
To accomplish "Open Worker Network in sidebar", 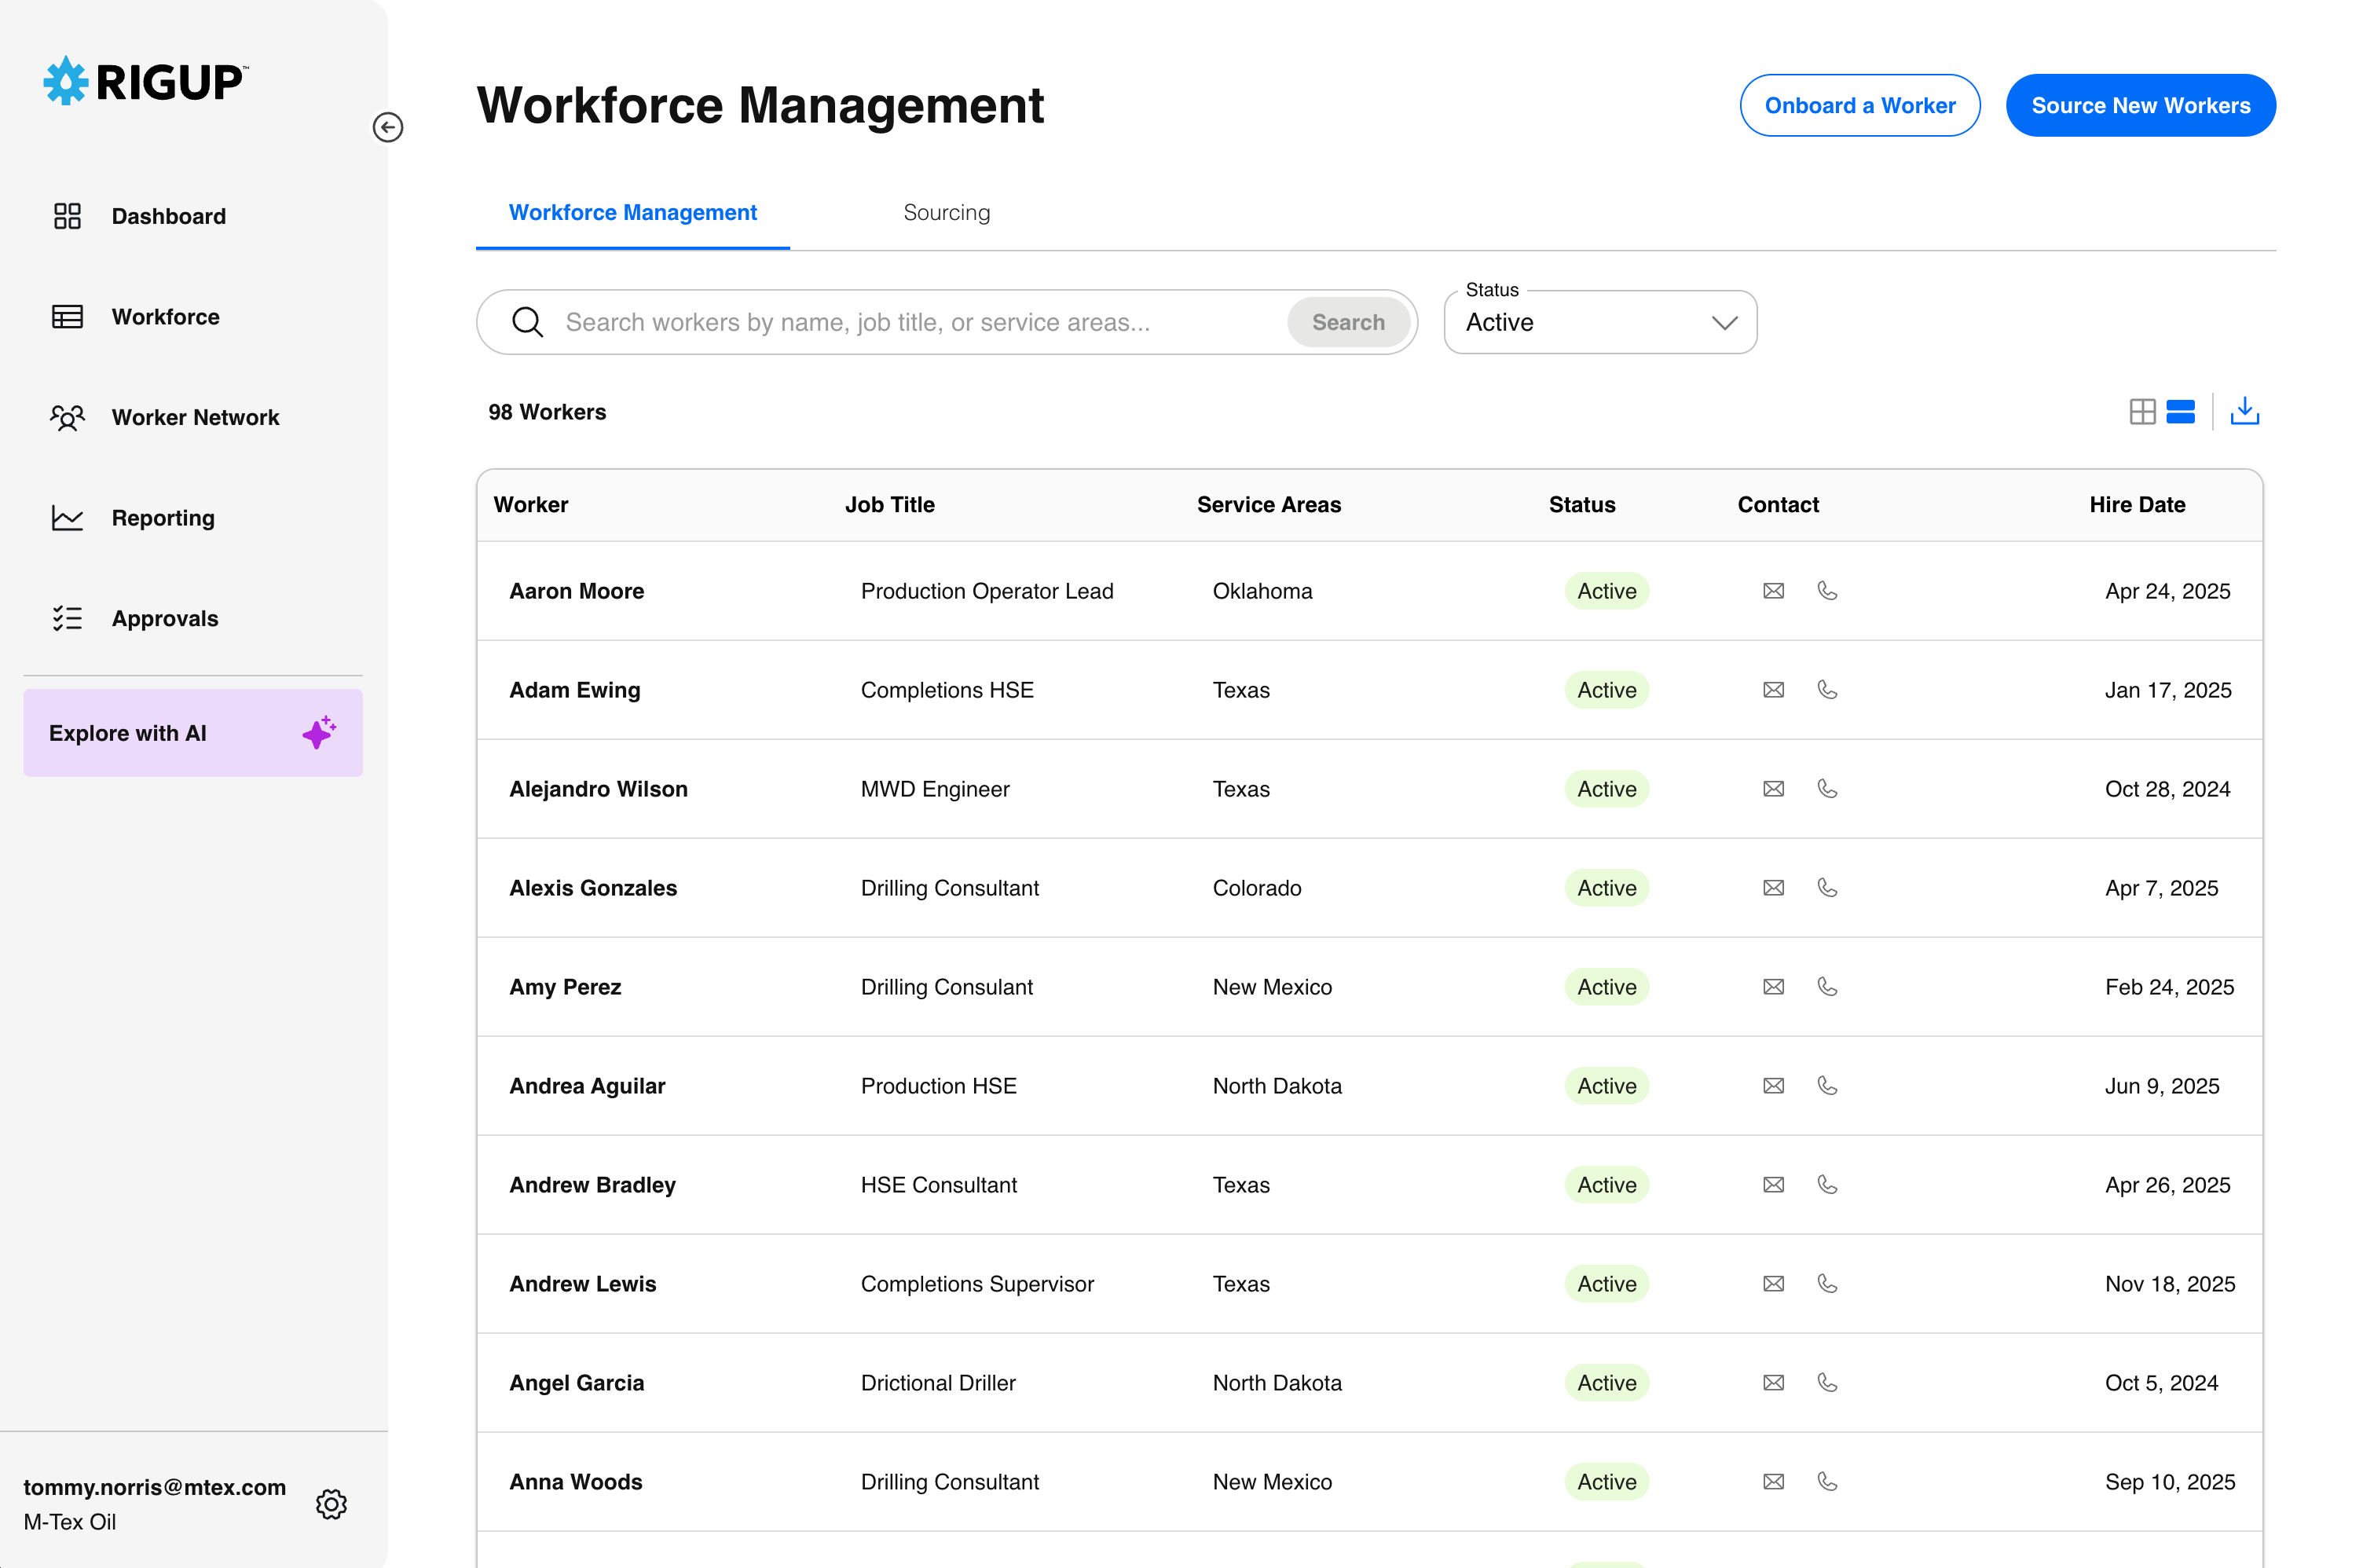I will (195, 417).
